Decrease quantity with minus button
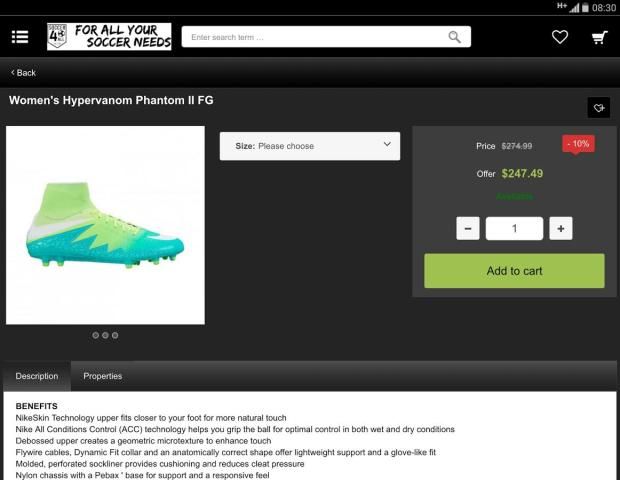 point(468,228)
